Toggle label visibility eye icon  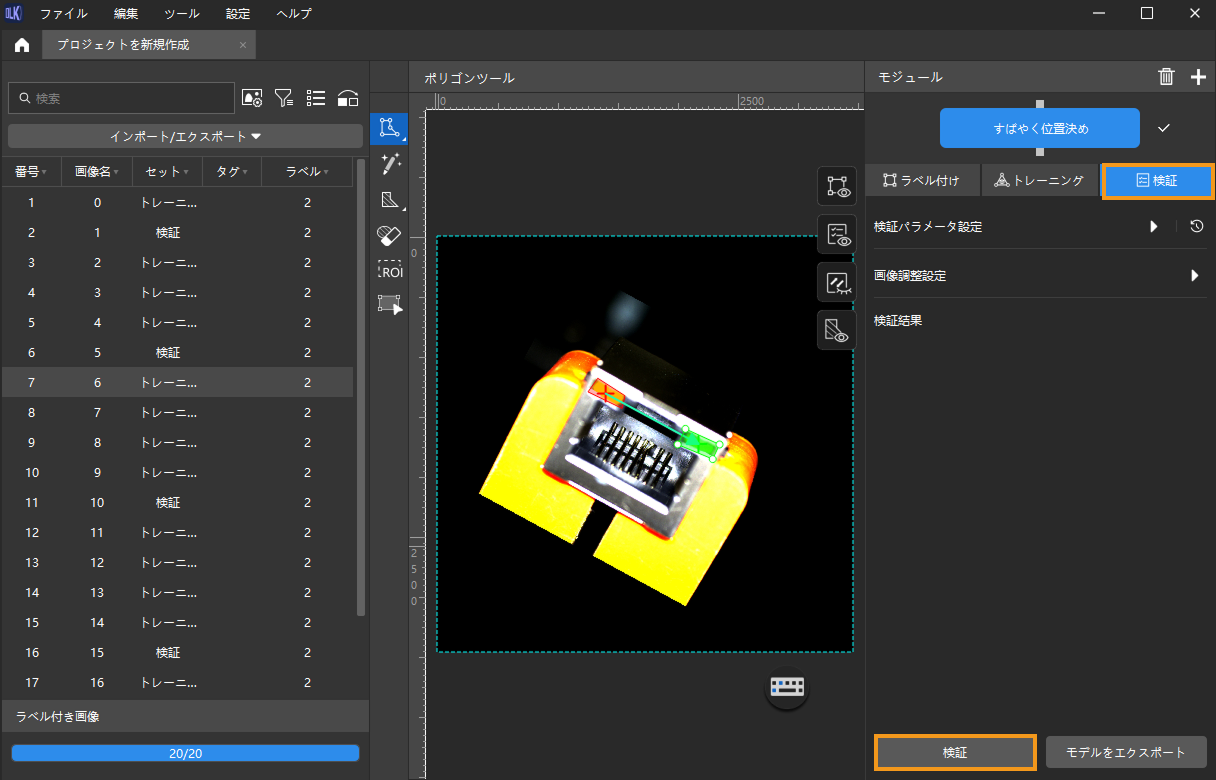[x=836, y=186]
